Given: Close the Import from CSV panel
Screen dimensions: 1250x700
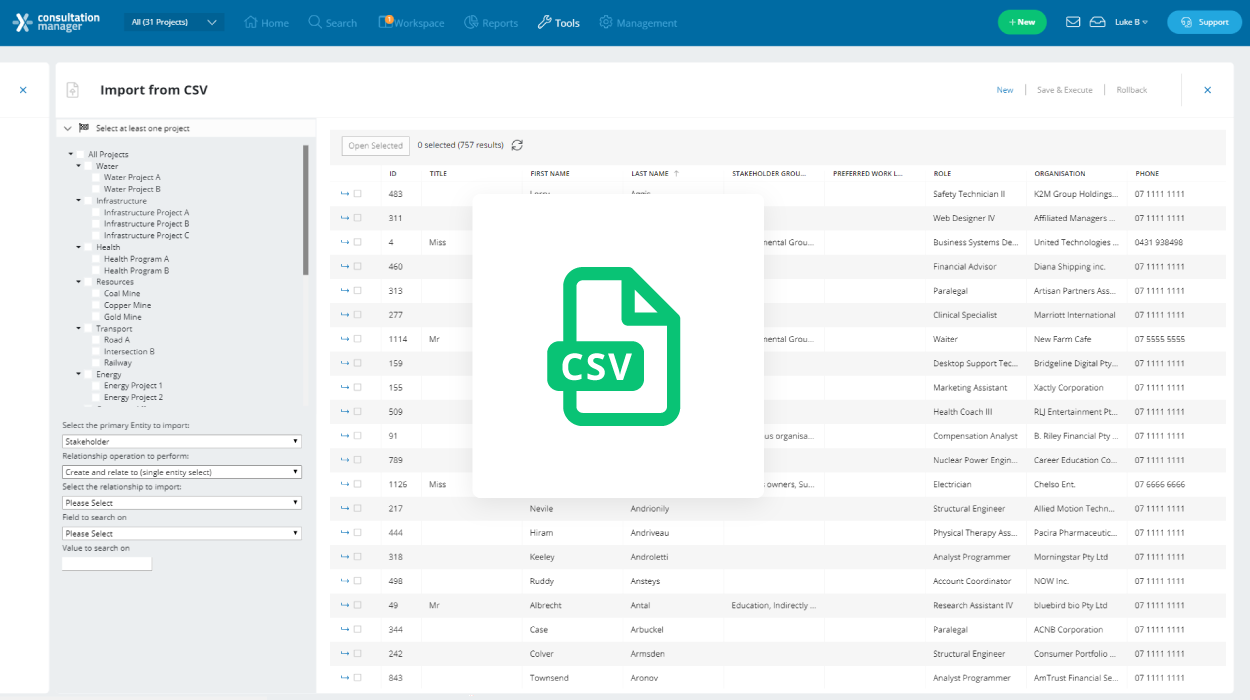Looking at the screenshot, I should point(1207,90).
